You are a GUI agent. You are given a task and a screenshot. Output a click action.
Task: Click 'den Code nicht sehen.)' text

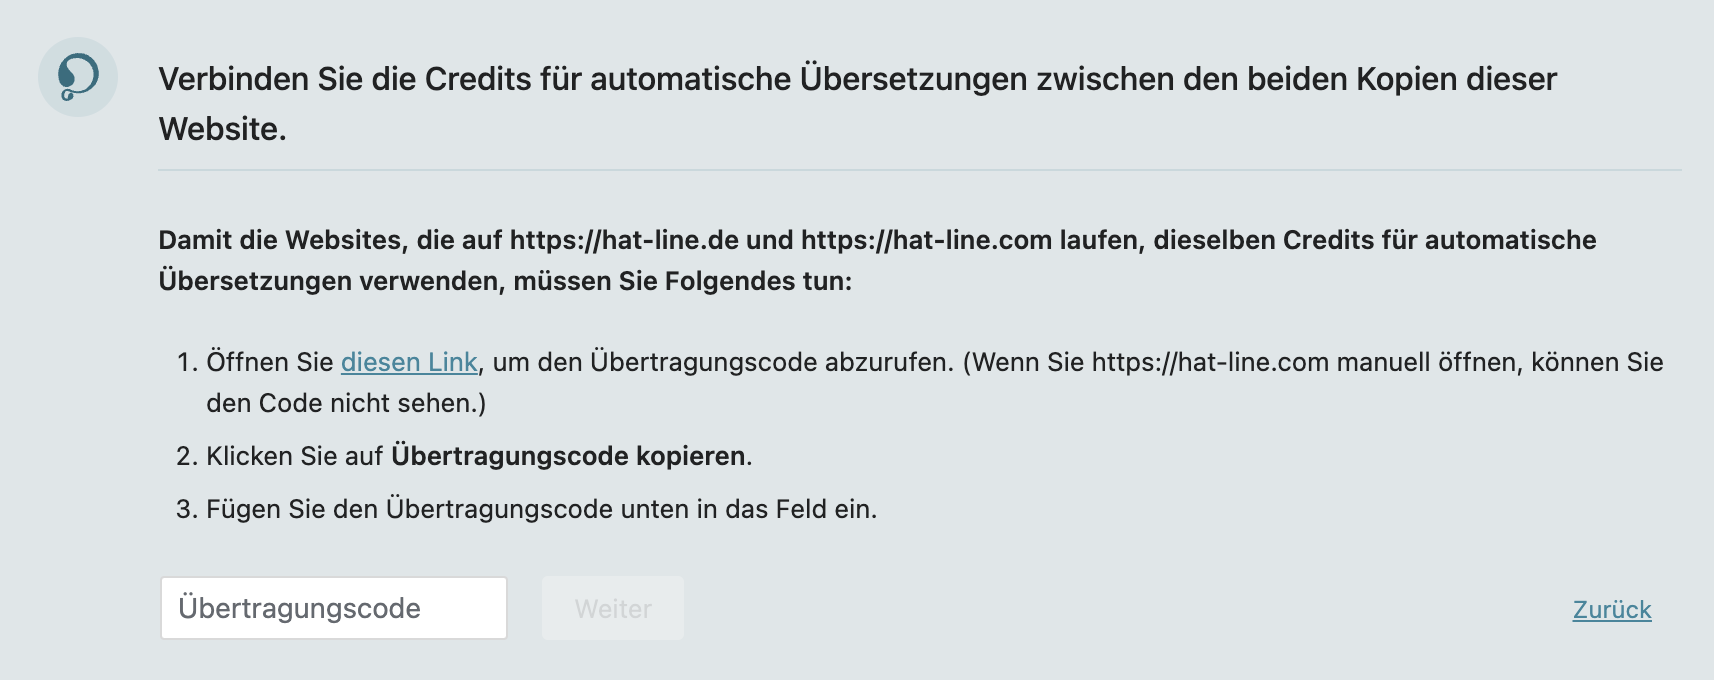[x=346, y=403]
